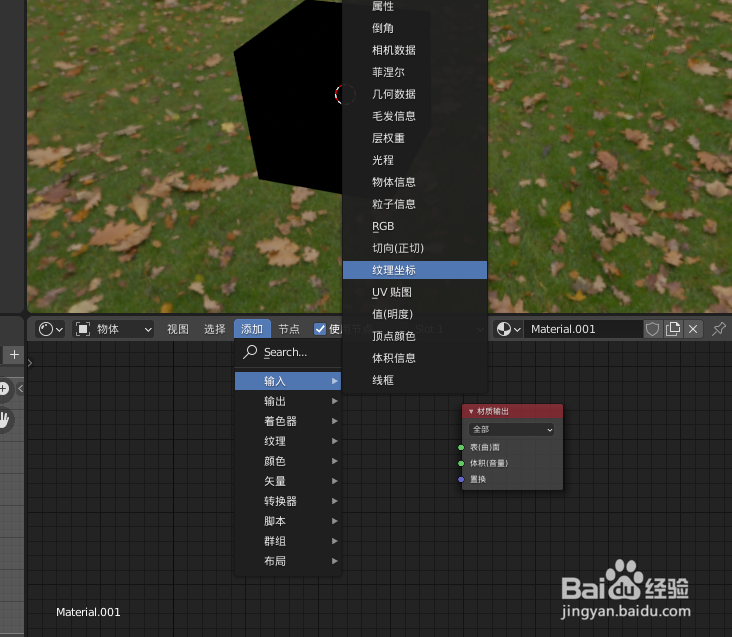This screenshot has width=732, height=637.
Task: Add the 层权重 input node
Action: pos(415,139)
